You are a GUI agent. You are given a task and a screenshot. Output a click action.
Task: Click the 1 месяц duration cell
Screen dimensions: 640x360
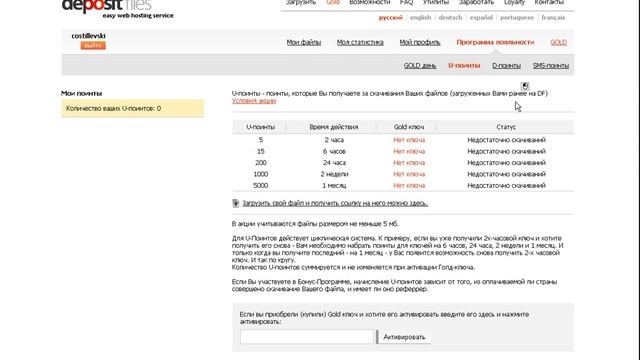pos(334,186)
